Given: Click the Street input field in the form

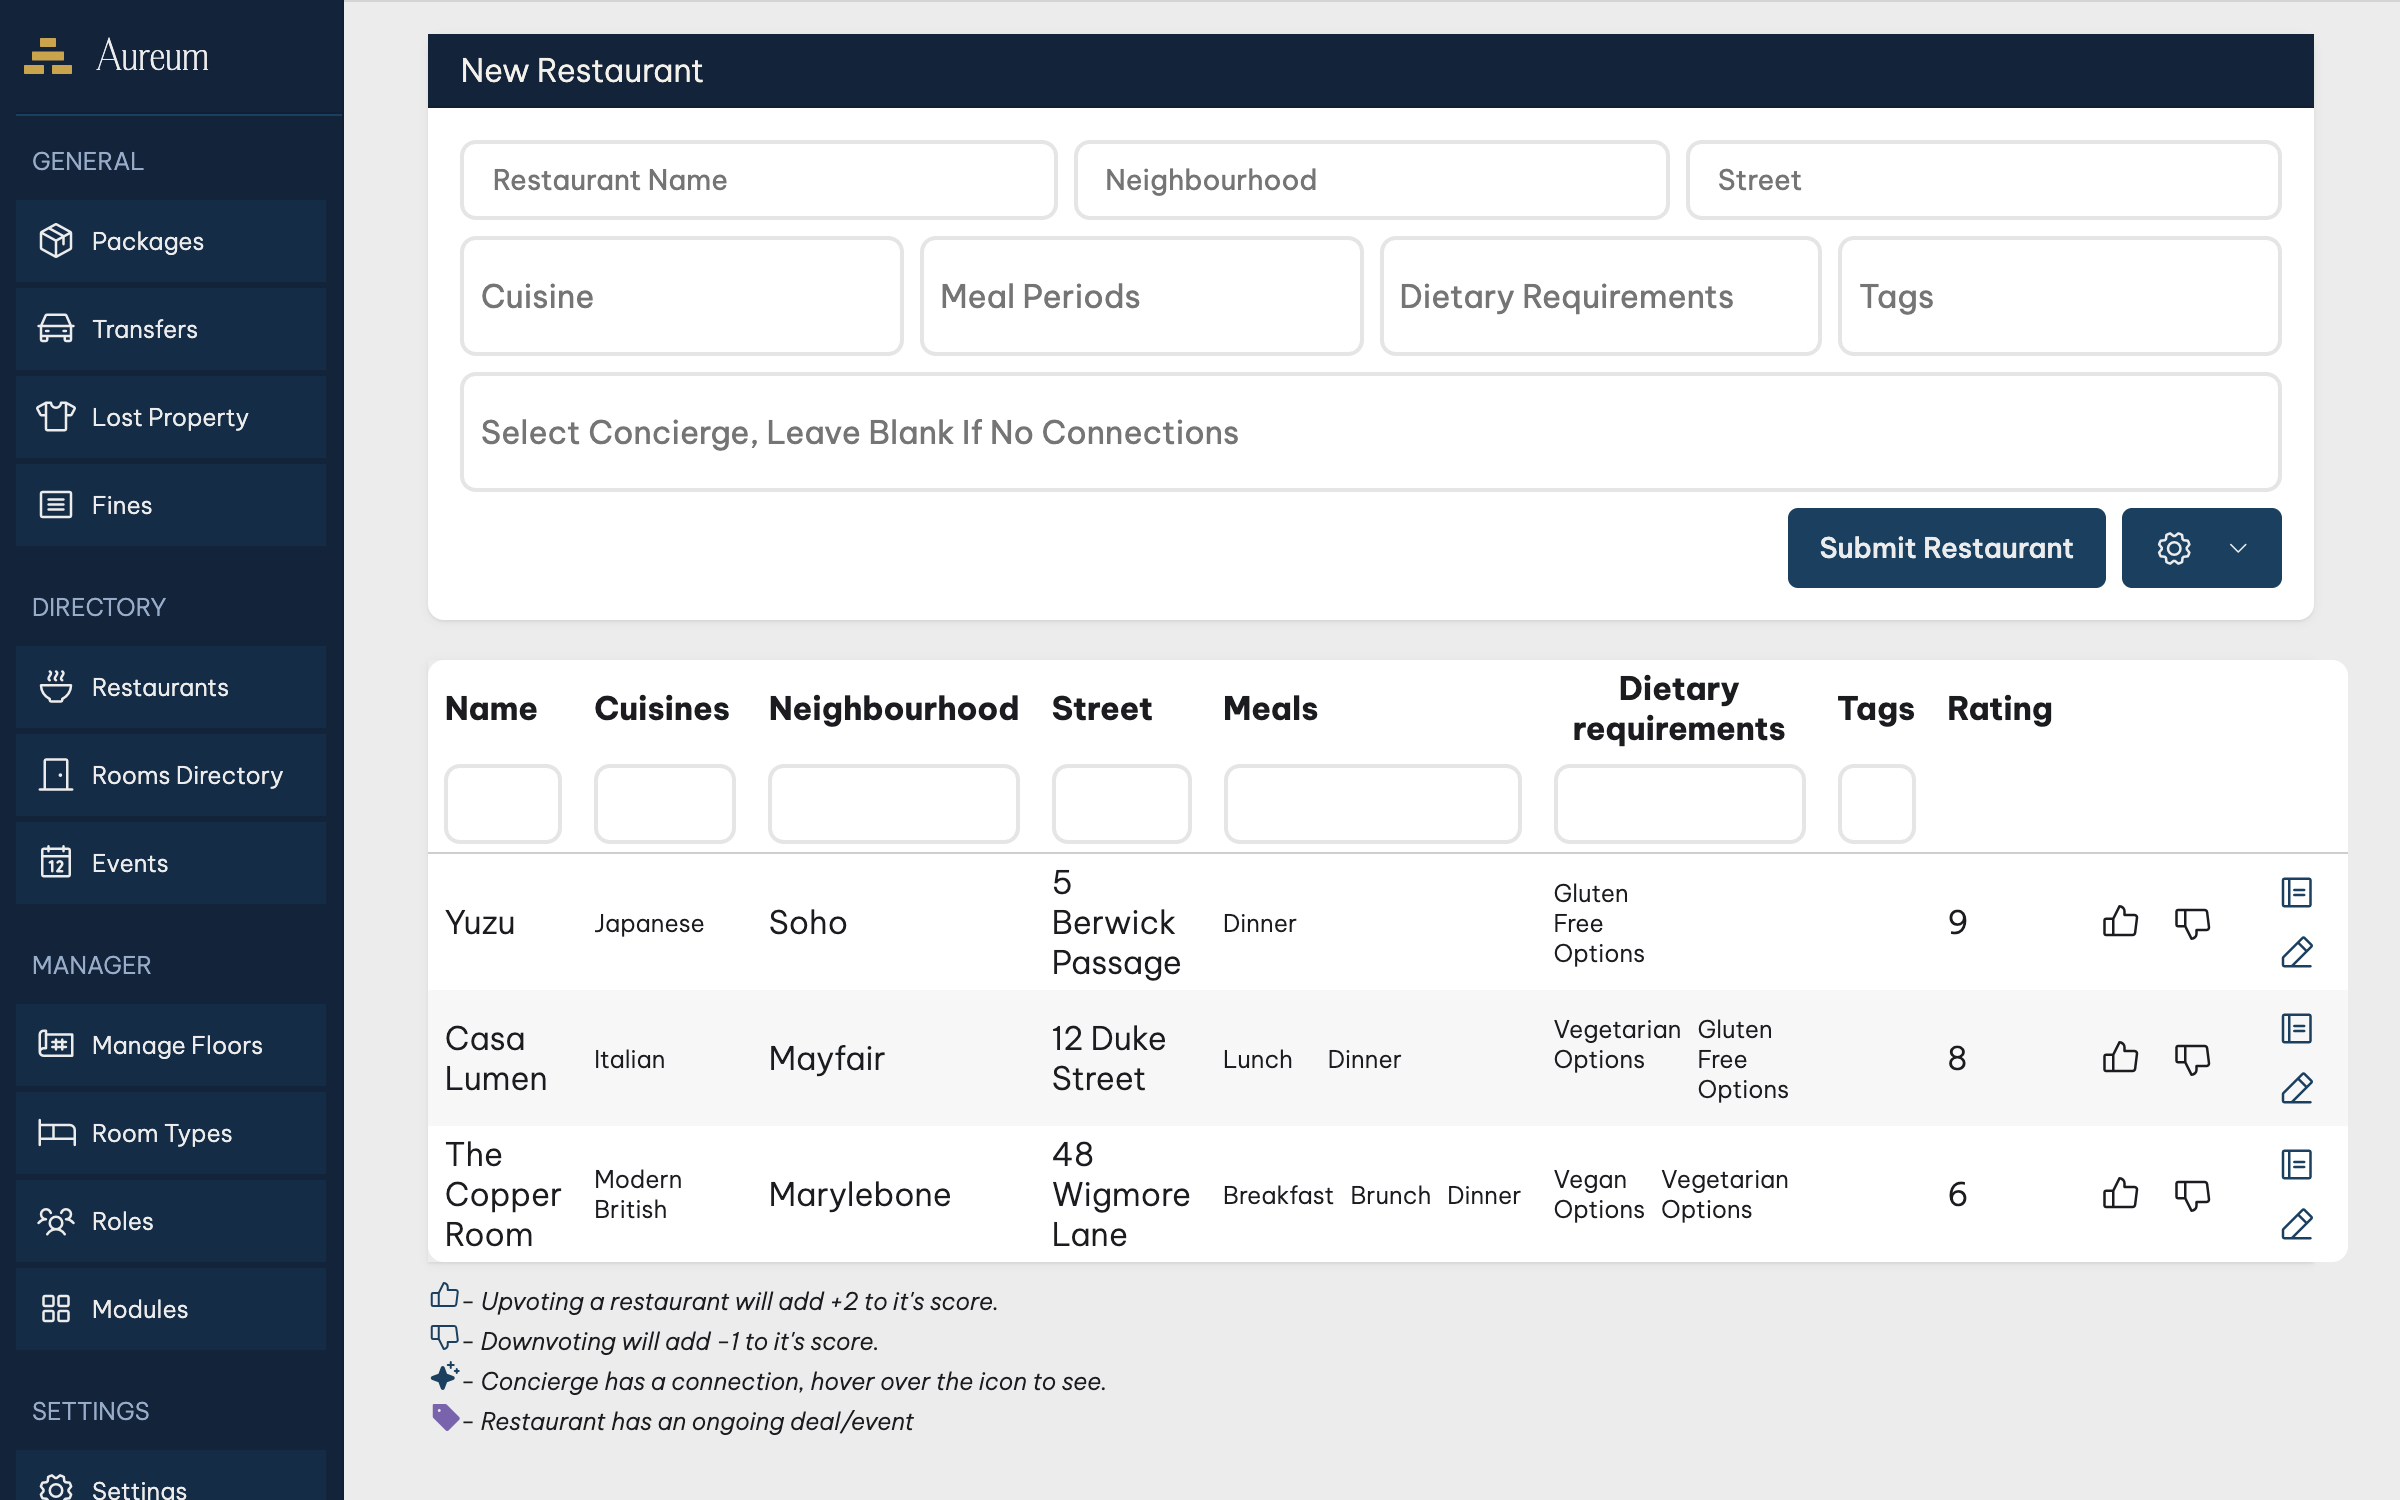Looking at the screenshot, I should [x=1983, y=180].
